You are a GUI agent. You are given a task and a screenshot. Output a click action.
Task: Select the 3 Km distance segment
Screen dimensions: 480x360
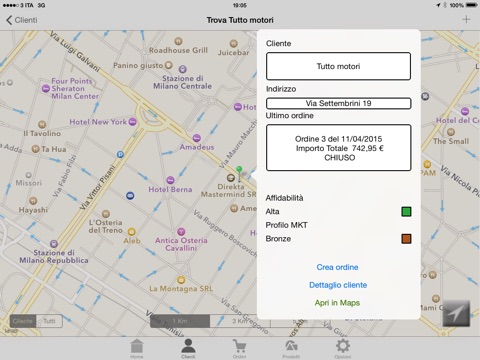(x=240, y=321)
